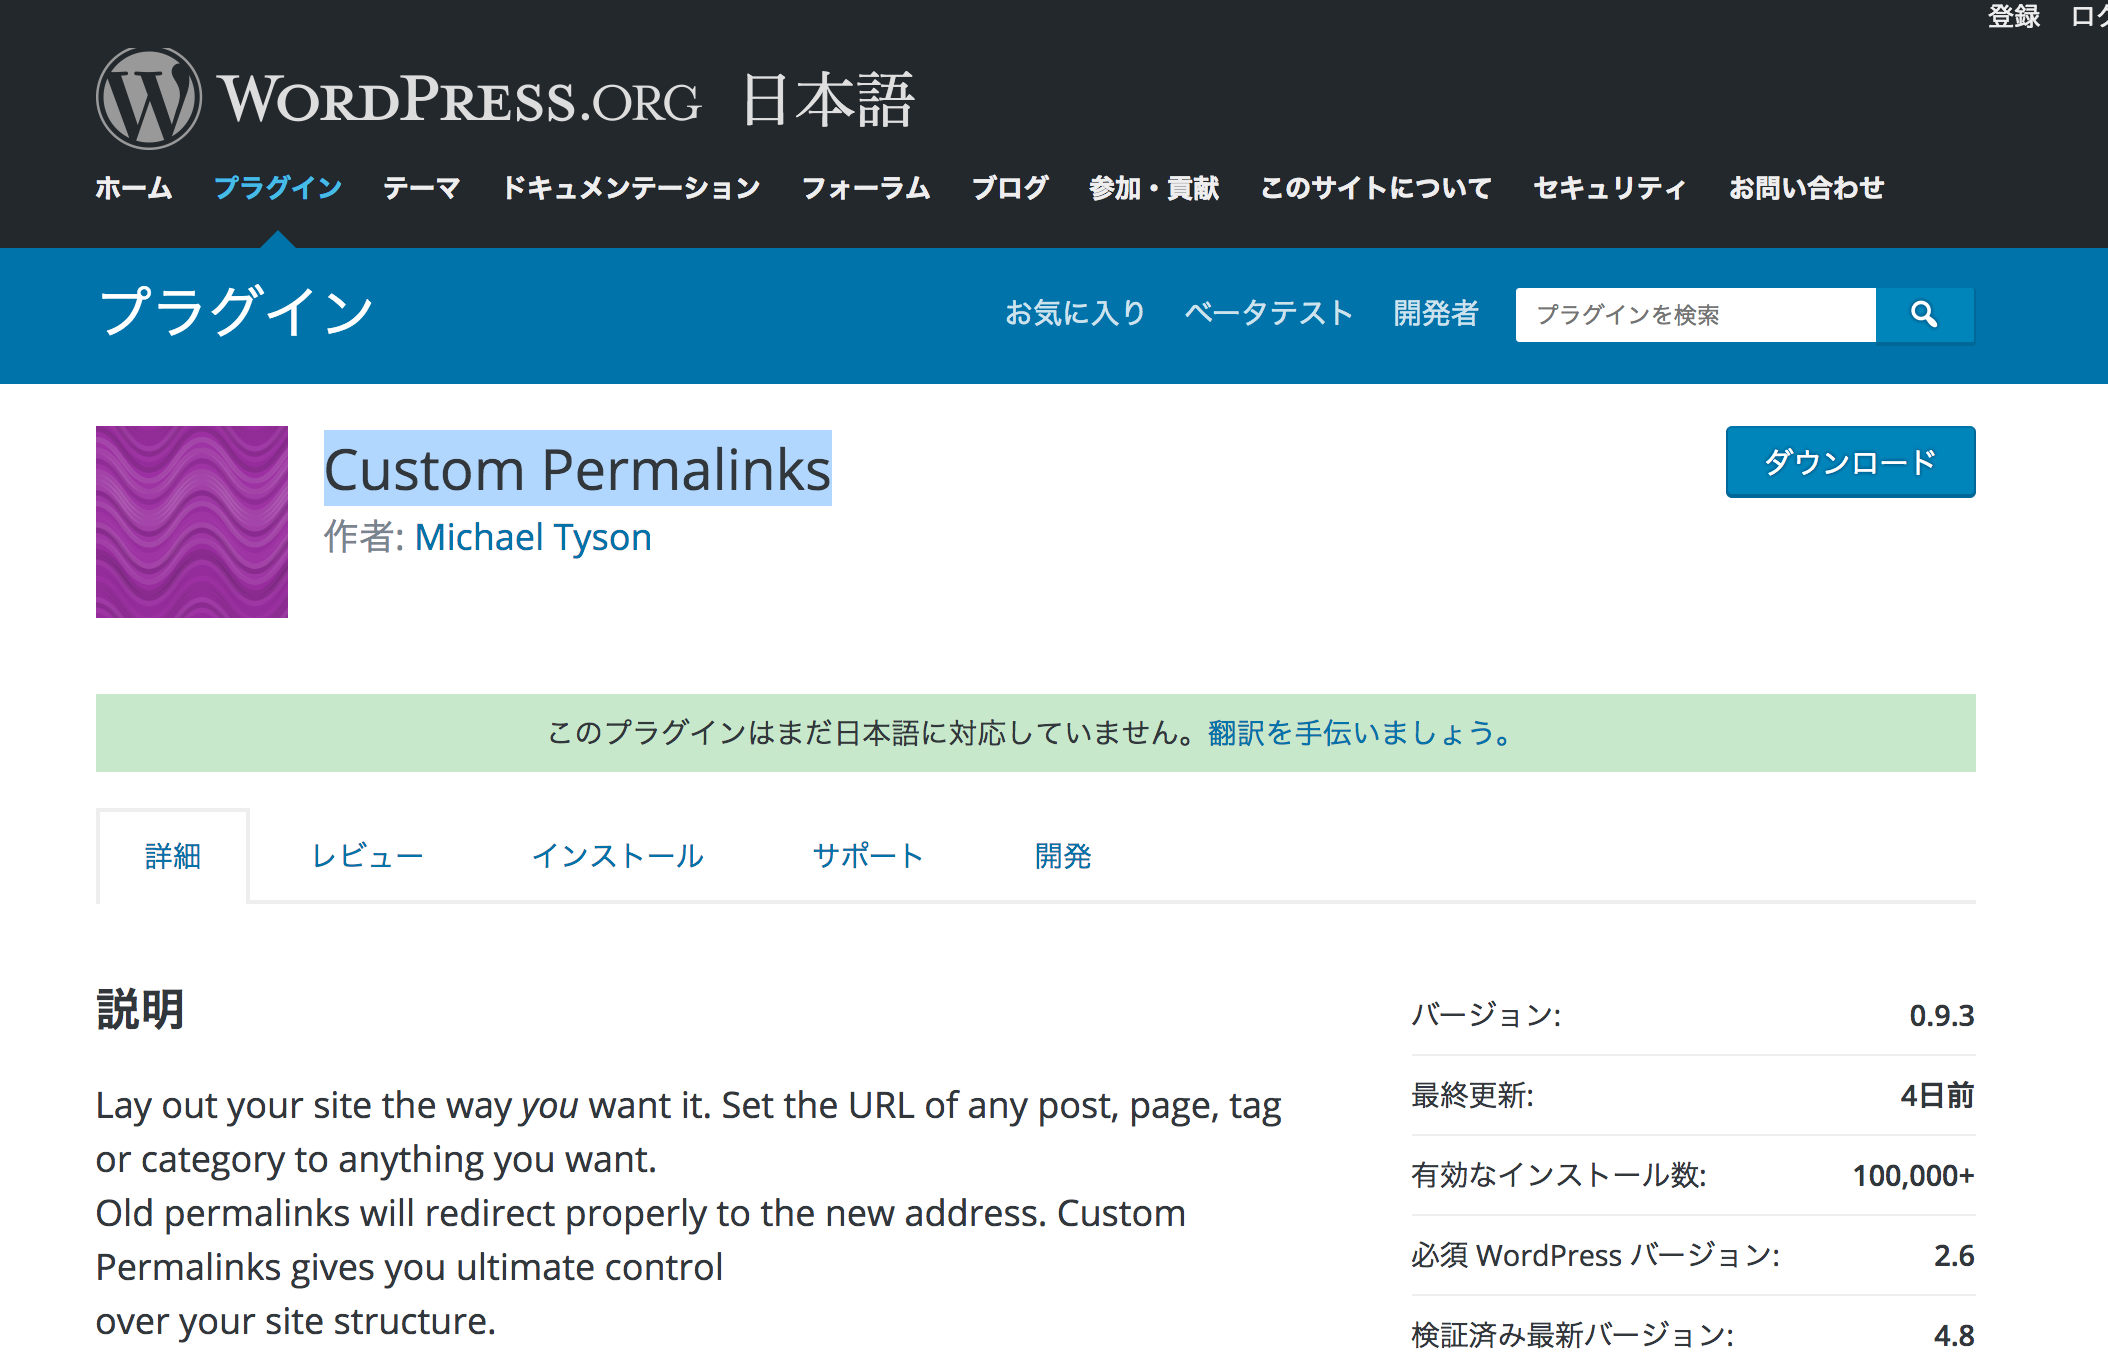Click the WordPress logo icon
The image size is (2108, 1356).
tap(148, 99)
